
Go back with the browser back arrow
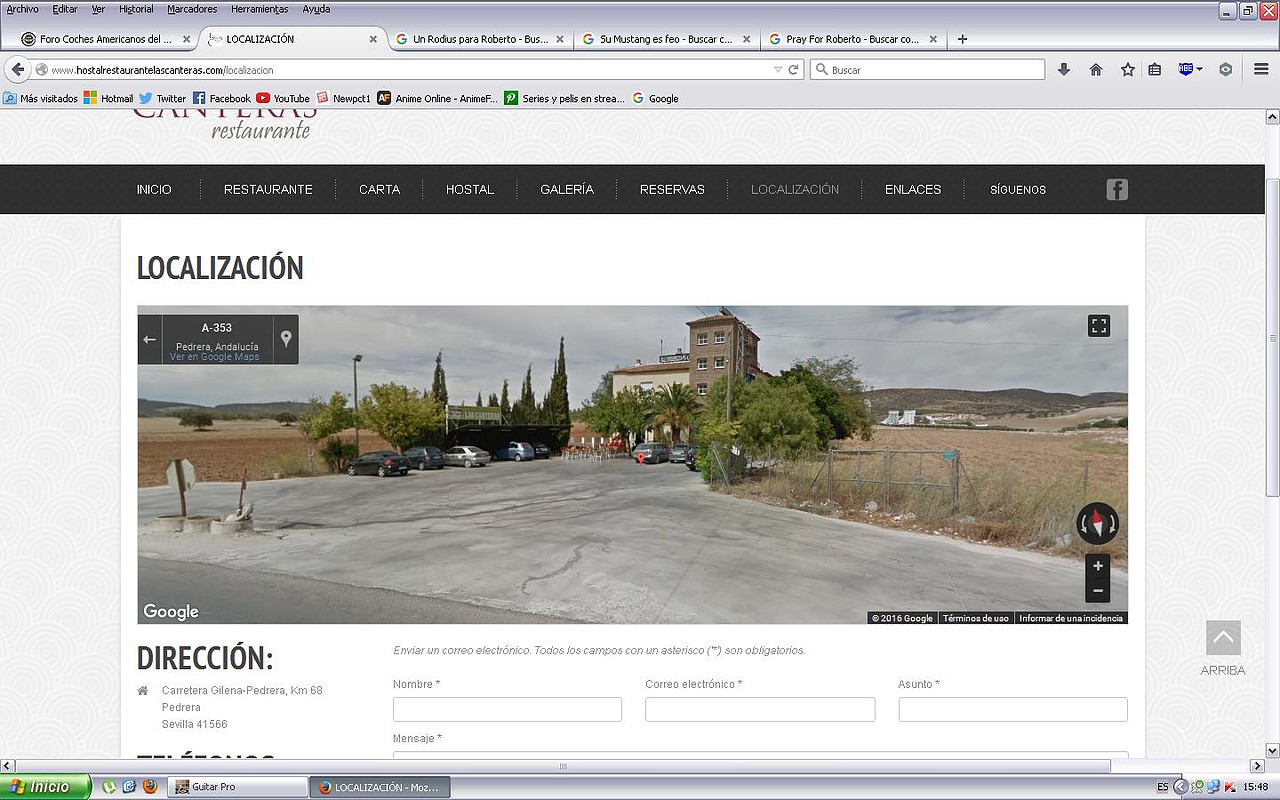[17, 69]
